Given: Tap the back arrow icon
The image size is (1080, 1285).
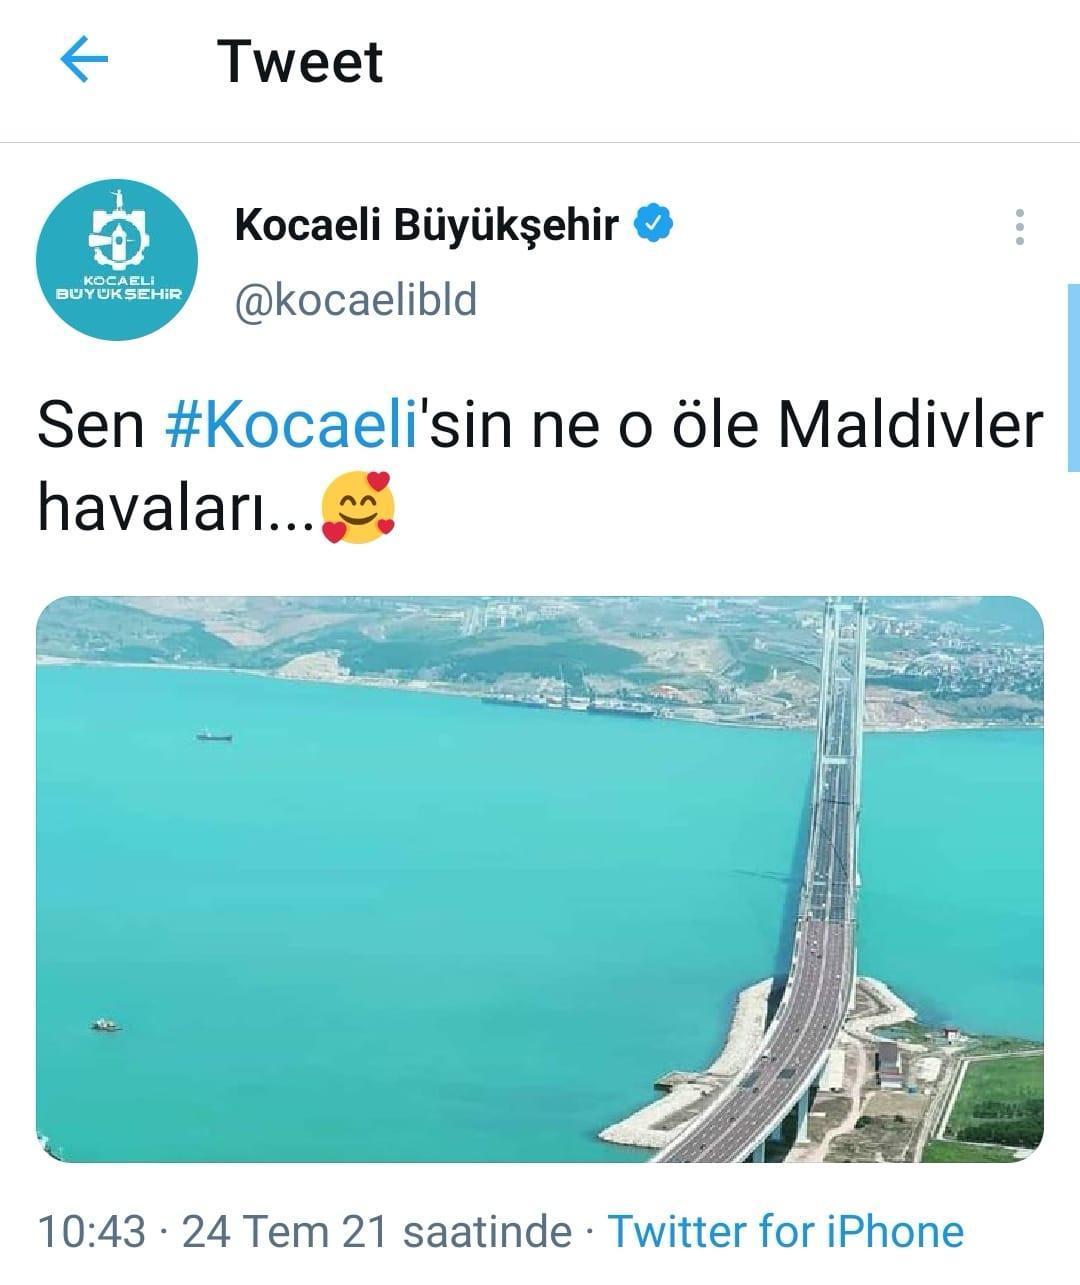Looking at the screenshot, I should point(84,61).
